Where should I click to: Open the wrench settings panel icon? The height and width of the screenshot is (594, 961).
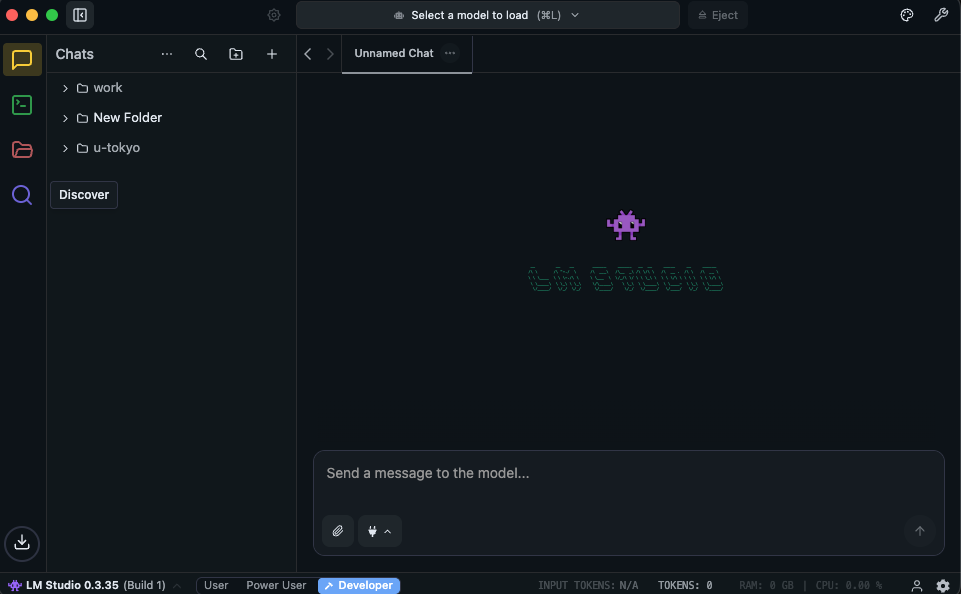click(941, 15)
